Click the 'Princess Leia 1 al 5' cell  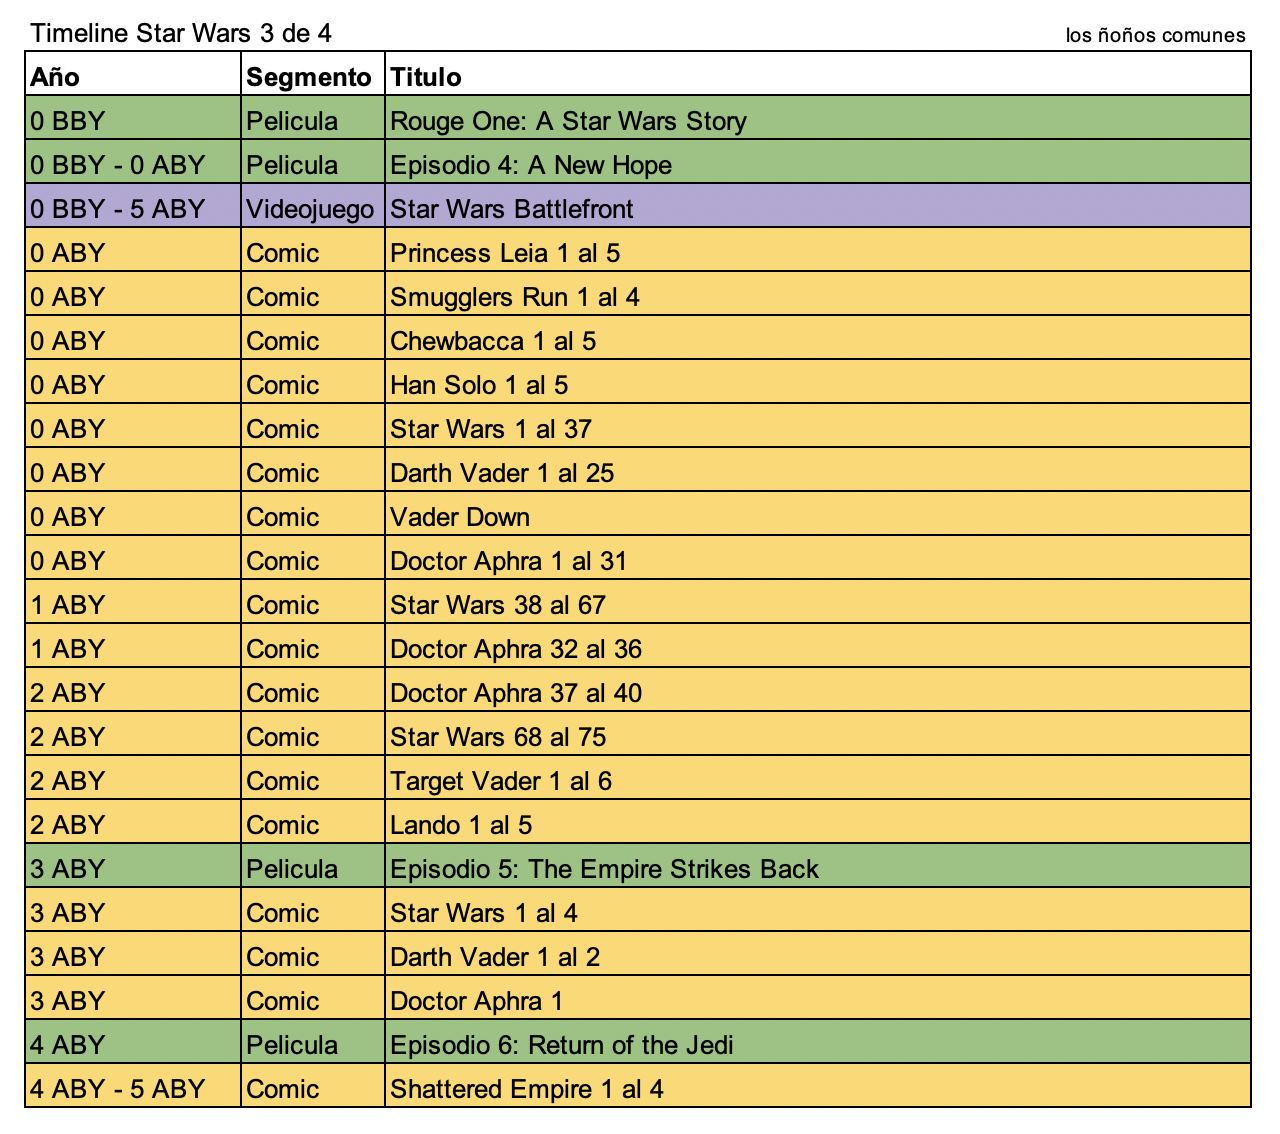pos(505,253)
